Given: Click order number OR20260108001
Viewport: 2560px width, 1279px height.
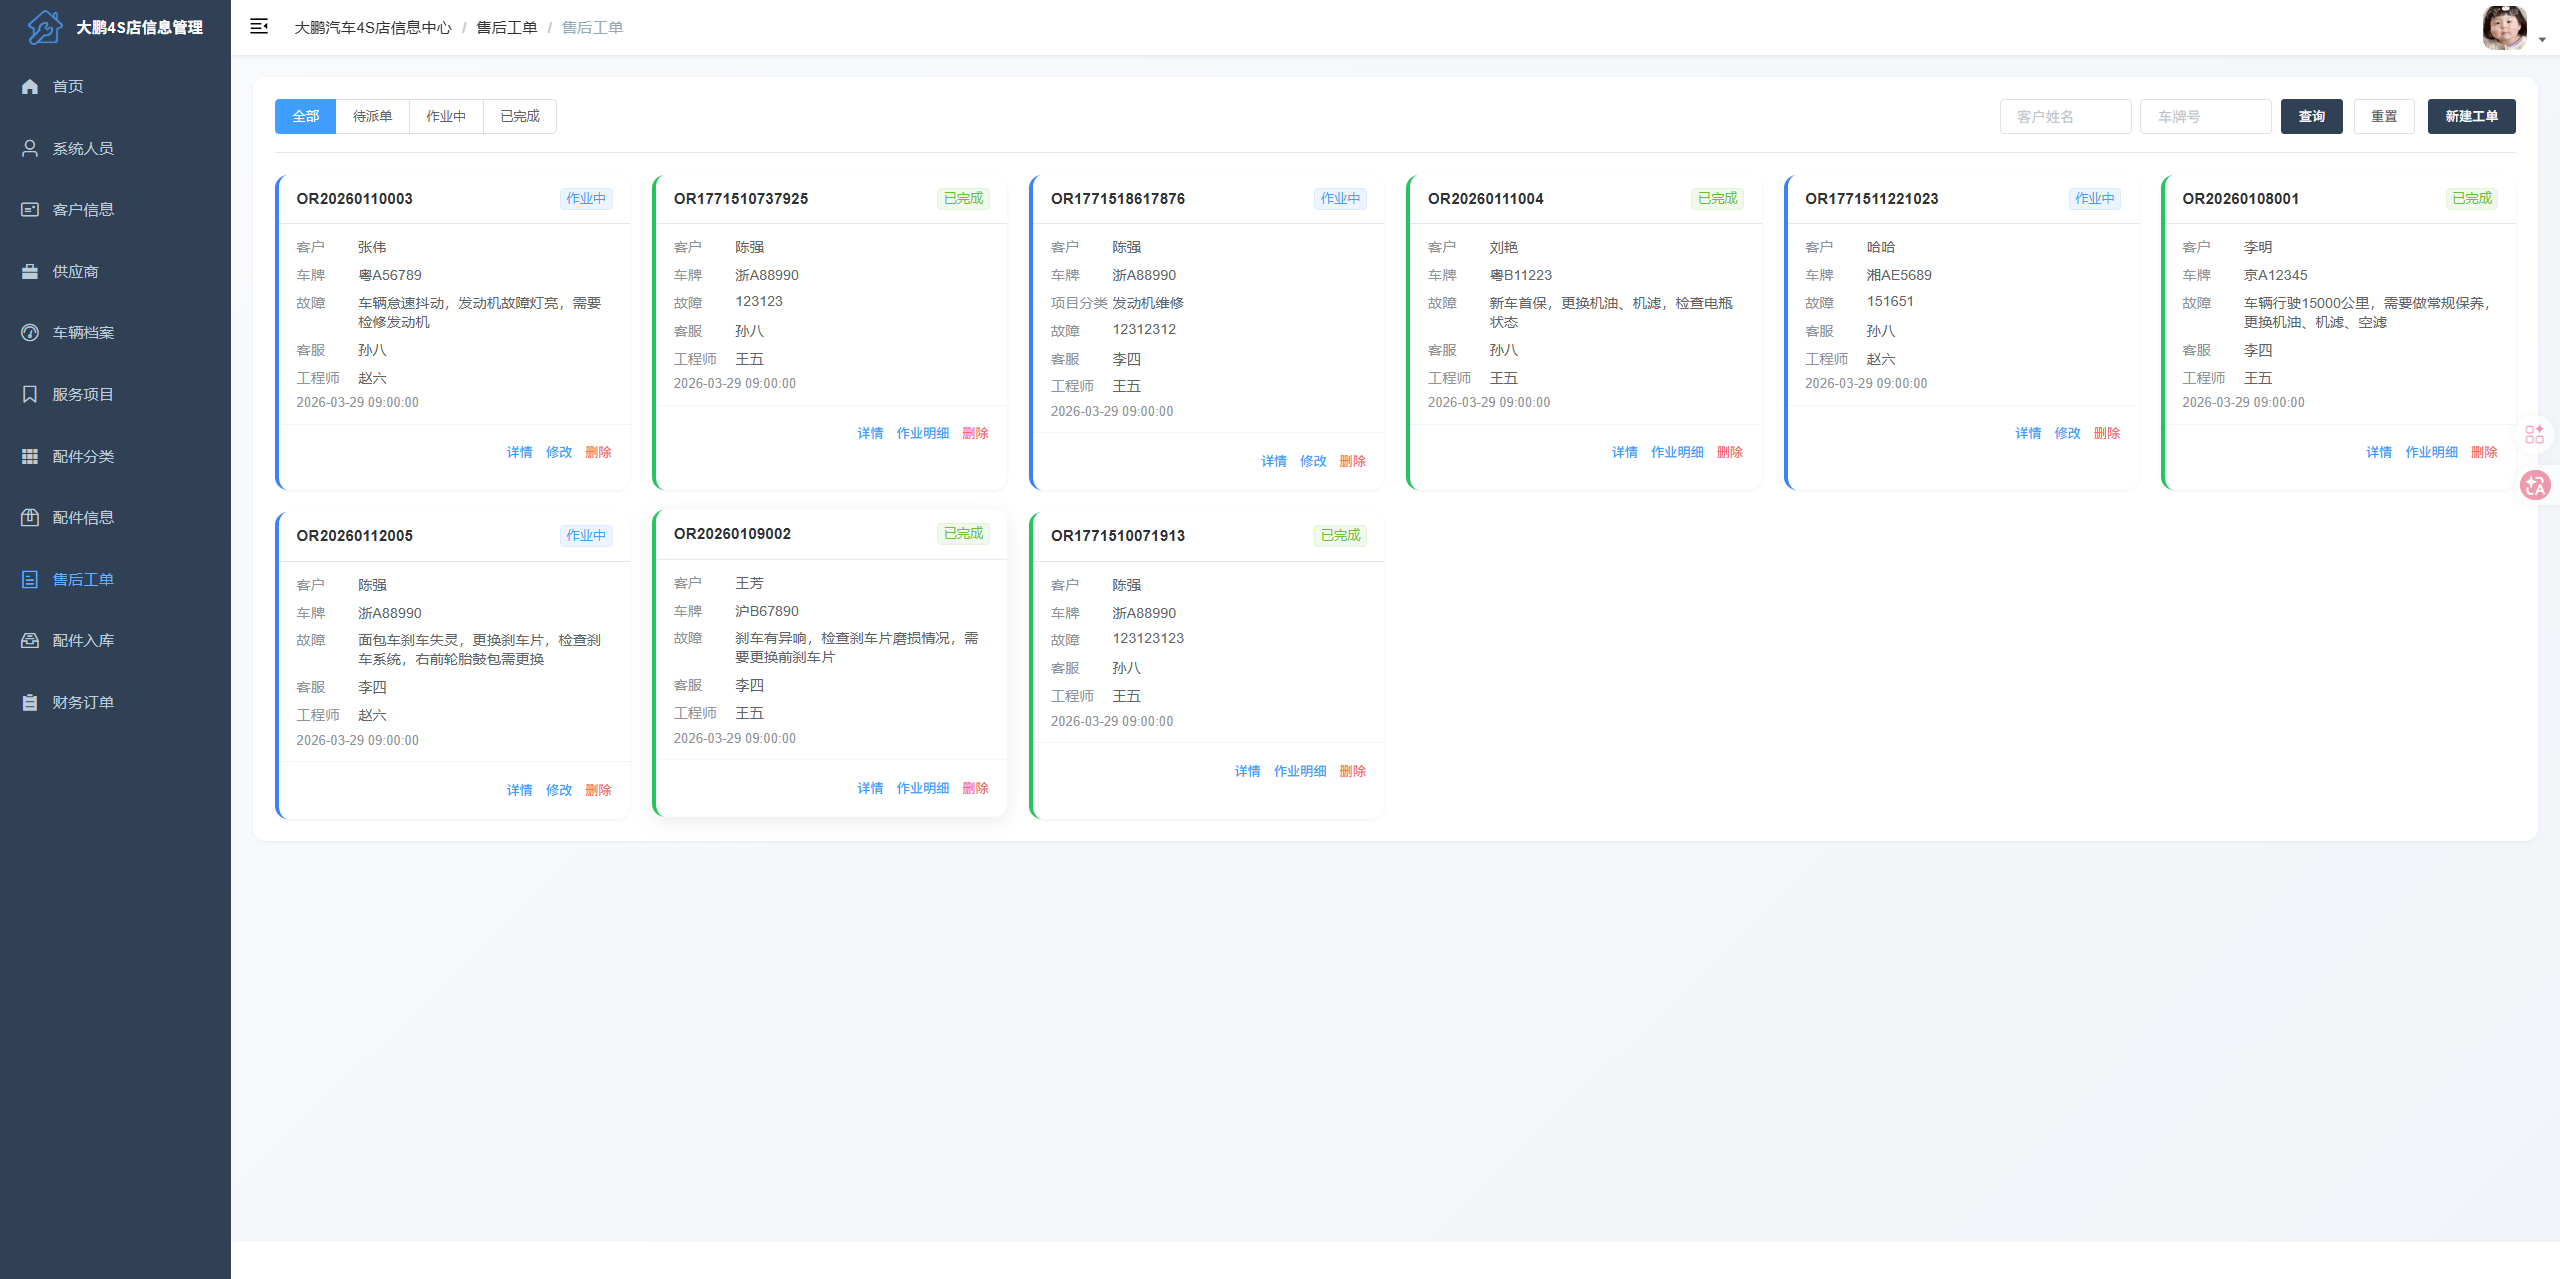Looking at the screenshot, I should [x=2240, y=199].
